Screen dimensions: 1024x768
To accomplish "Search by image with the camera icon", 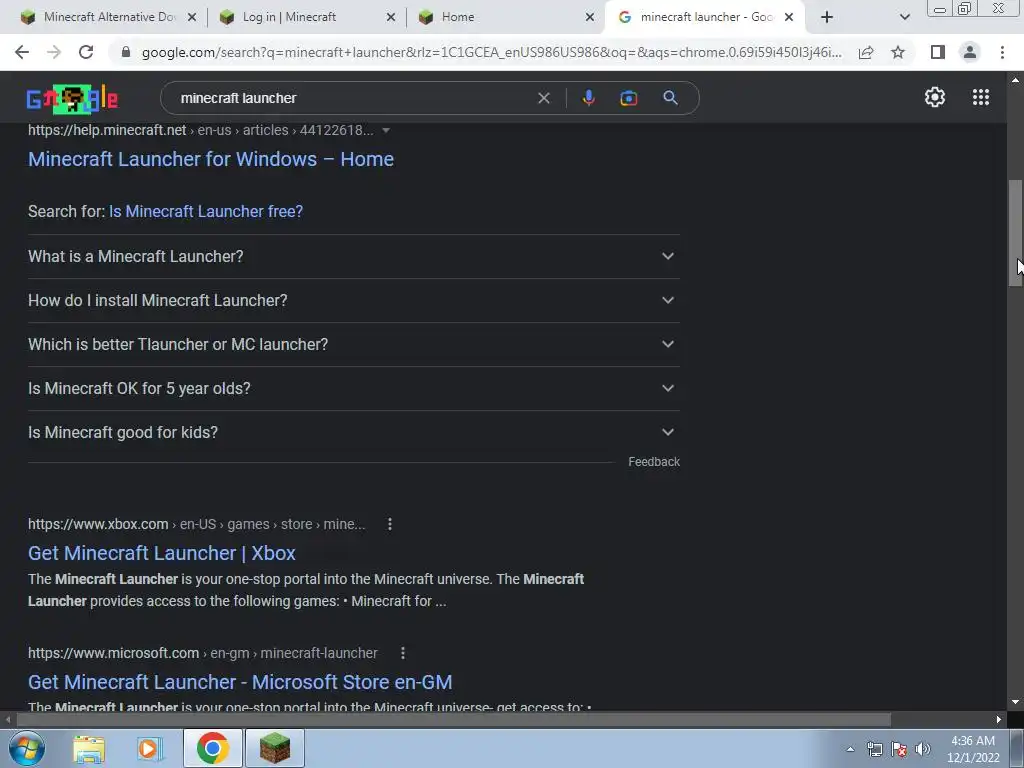I will coord(628,98).
